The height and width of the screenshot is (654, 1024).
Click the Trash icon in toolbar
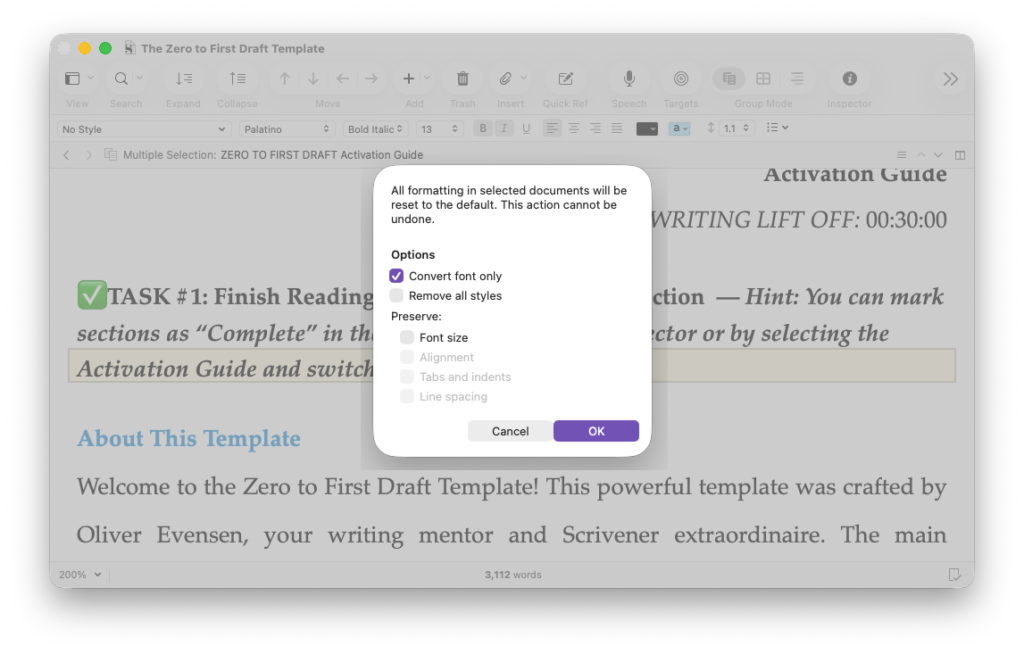tap(462, 79)
